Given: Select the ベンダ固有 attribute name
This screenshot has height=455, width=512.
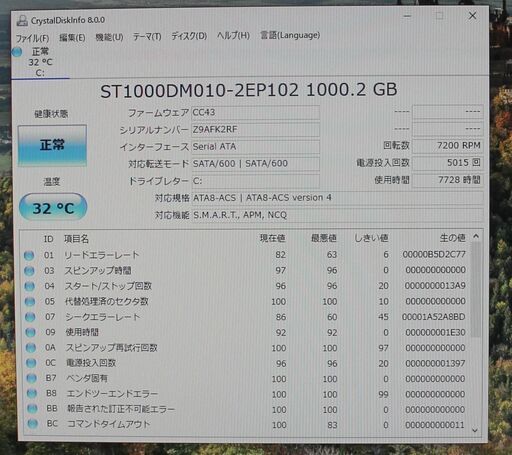Looking at the screenshot, I should (87, 378).
